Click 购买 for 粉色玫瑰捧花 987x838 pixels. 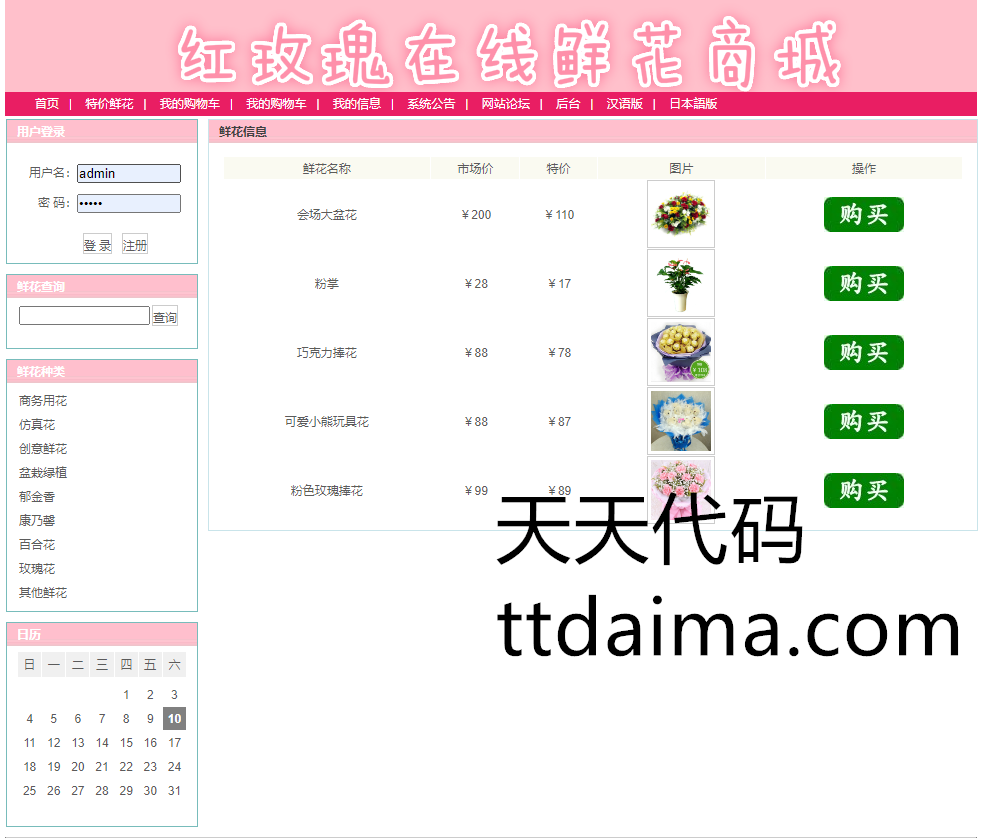point(863,491)
